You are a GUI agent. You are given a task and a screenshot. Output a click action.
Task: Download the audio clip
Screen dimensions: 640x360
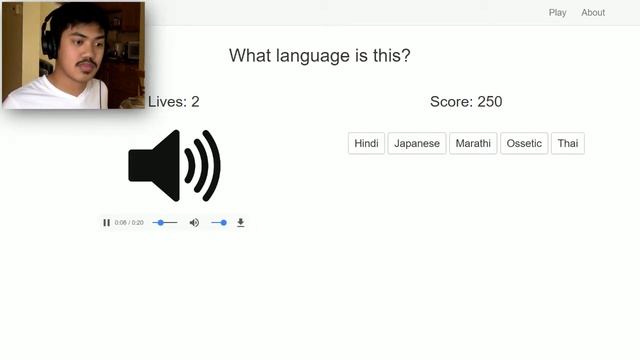(241, 223)
